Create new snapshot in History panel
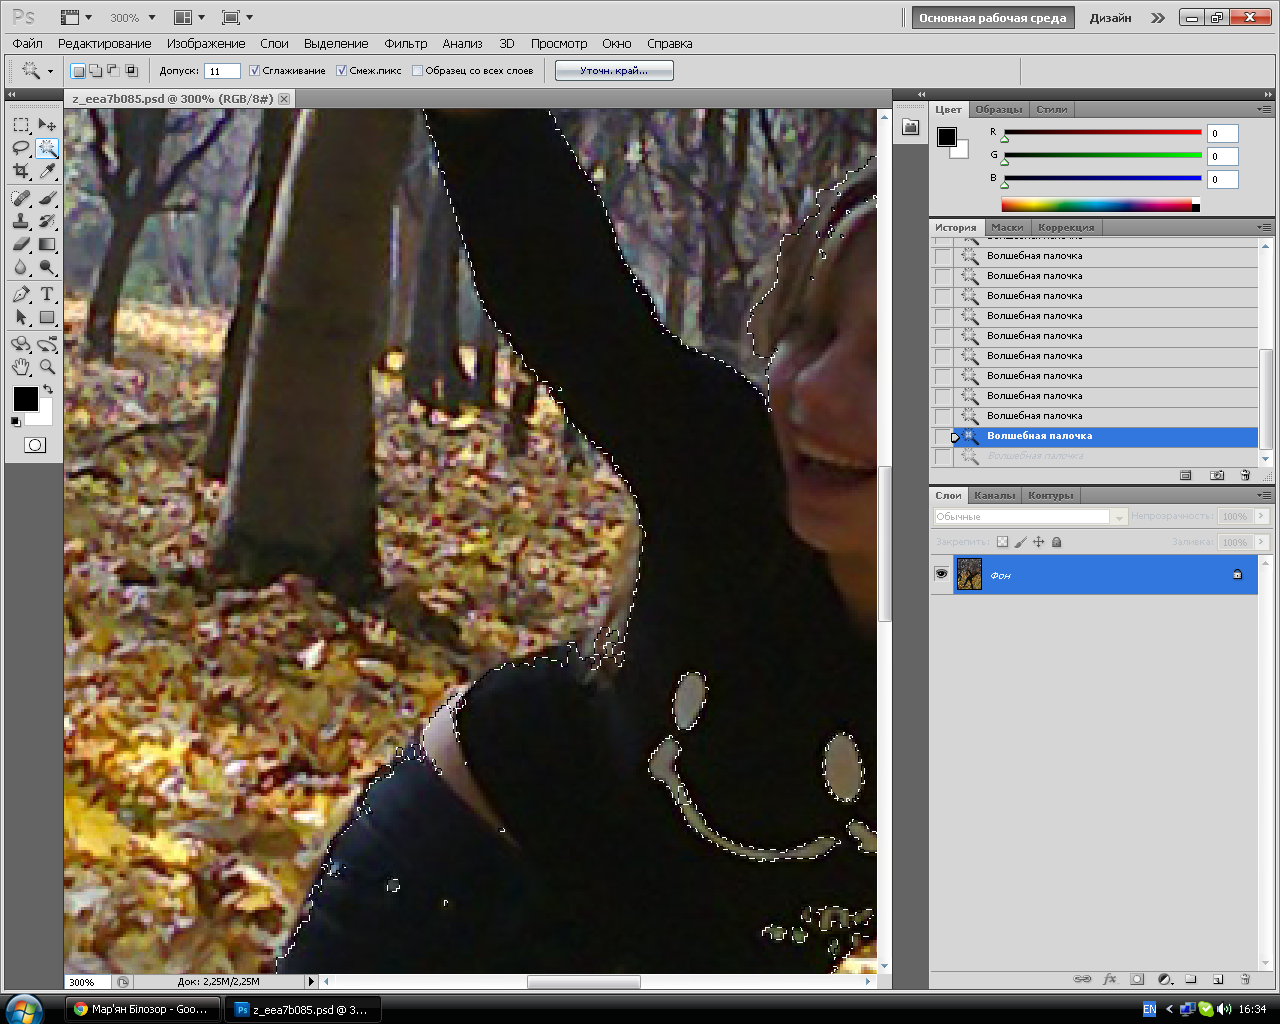Image resolution: width=1280 pixels, height=1024 pixels. (1217, 475)
